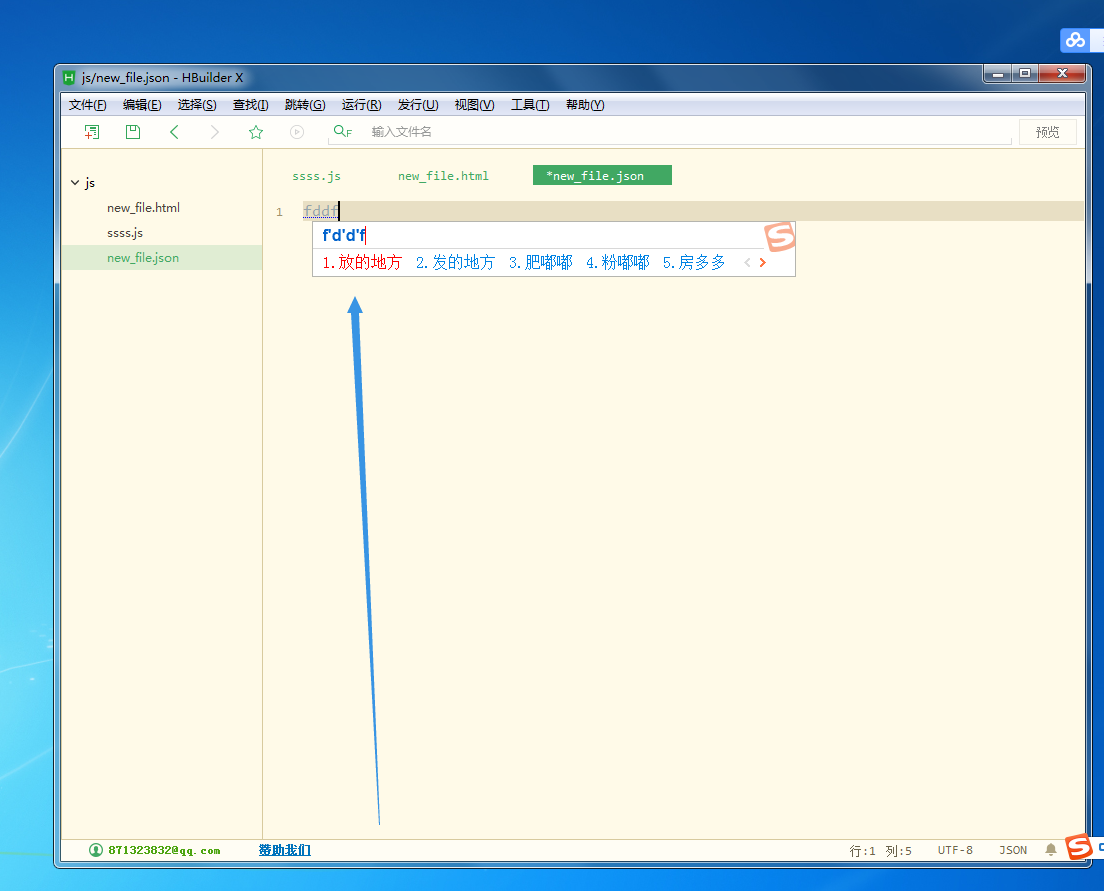Image resolution: width=1104 pixels, height=891 pixels.
Task: Choose candidate 4. 粉嘟嘟
Action: click(617, 263)
